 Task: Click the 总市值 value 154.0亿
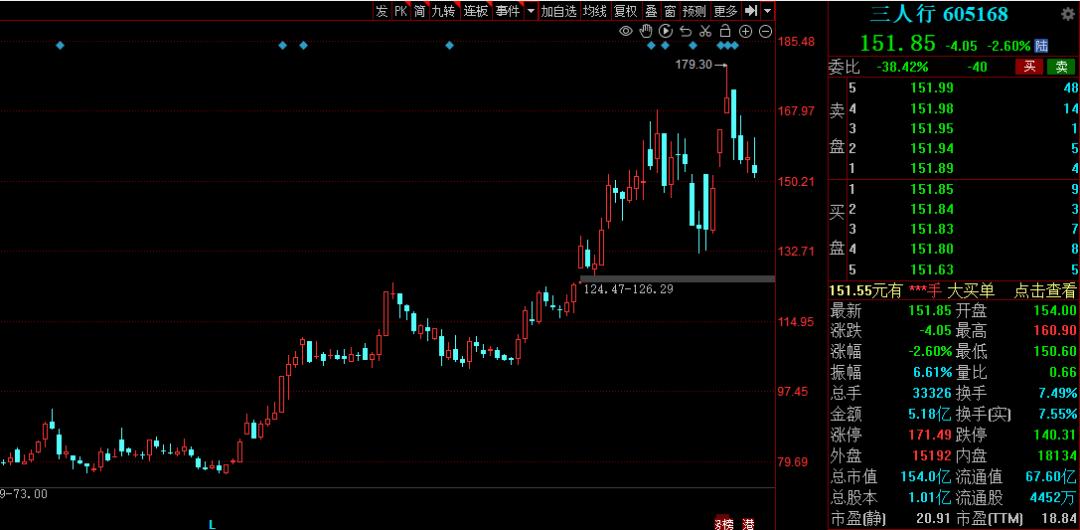[x=926, y=476]
